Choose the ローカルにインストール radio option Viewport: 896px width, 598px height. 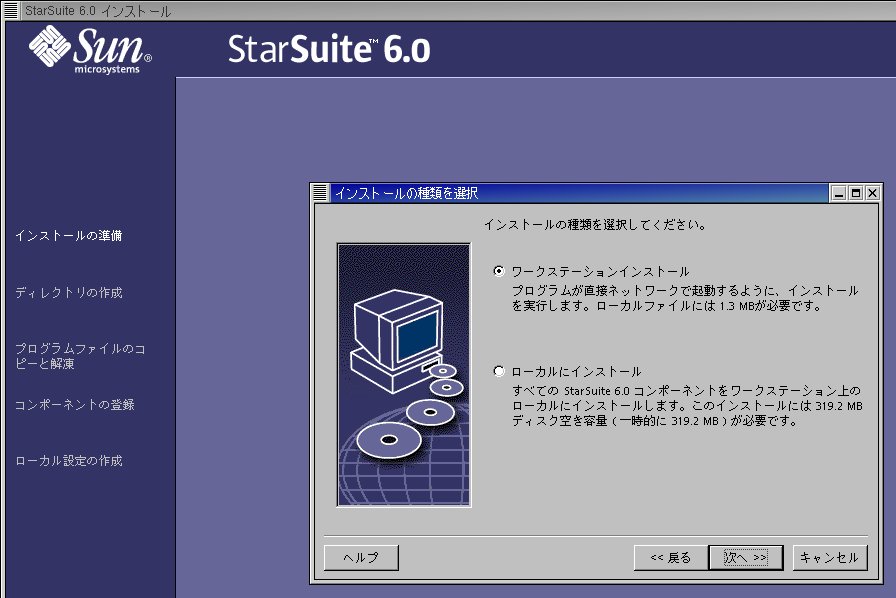point(499,372)
